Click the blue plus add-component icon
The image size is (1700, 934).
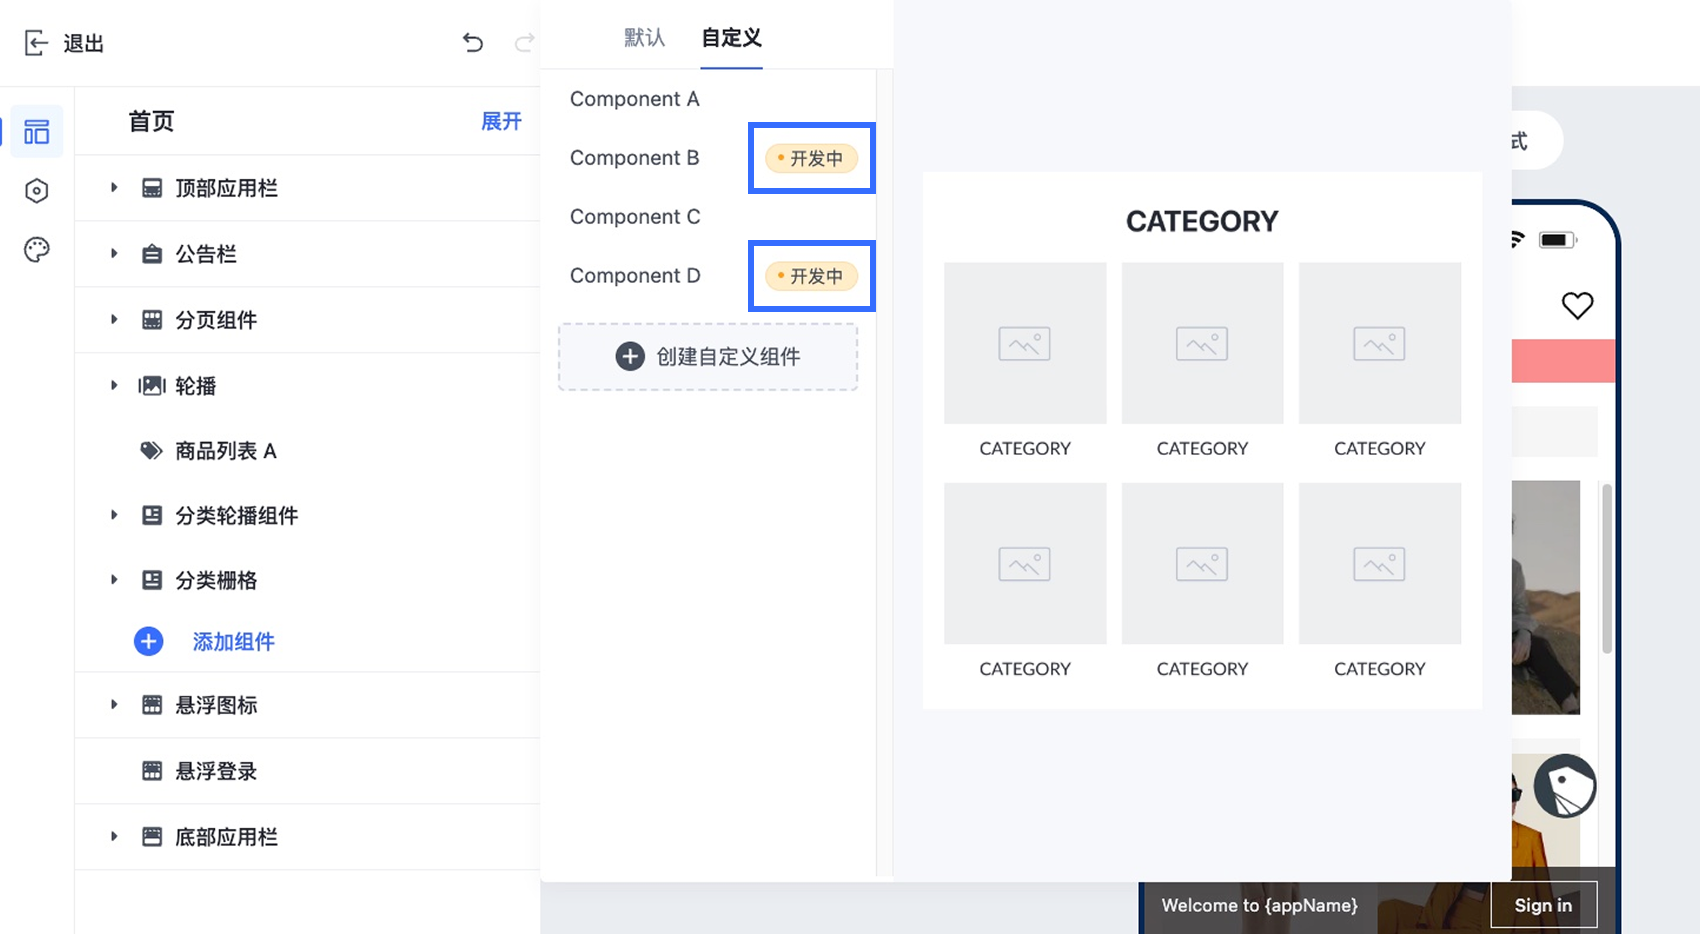(x=149, y=641)
